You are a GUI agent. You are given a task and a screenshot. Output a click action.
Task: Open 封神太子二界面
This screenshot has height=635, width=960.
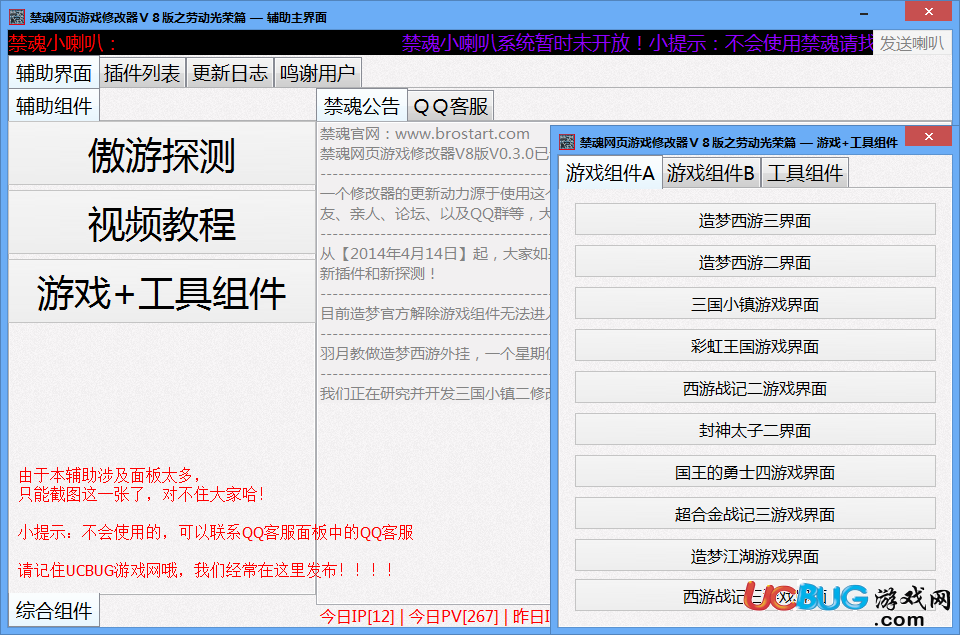[x=755, y=430]
